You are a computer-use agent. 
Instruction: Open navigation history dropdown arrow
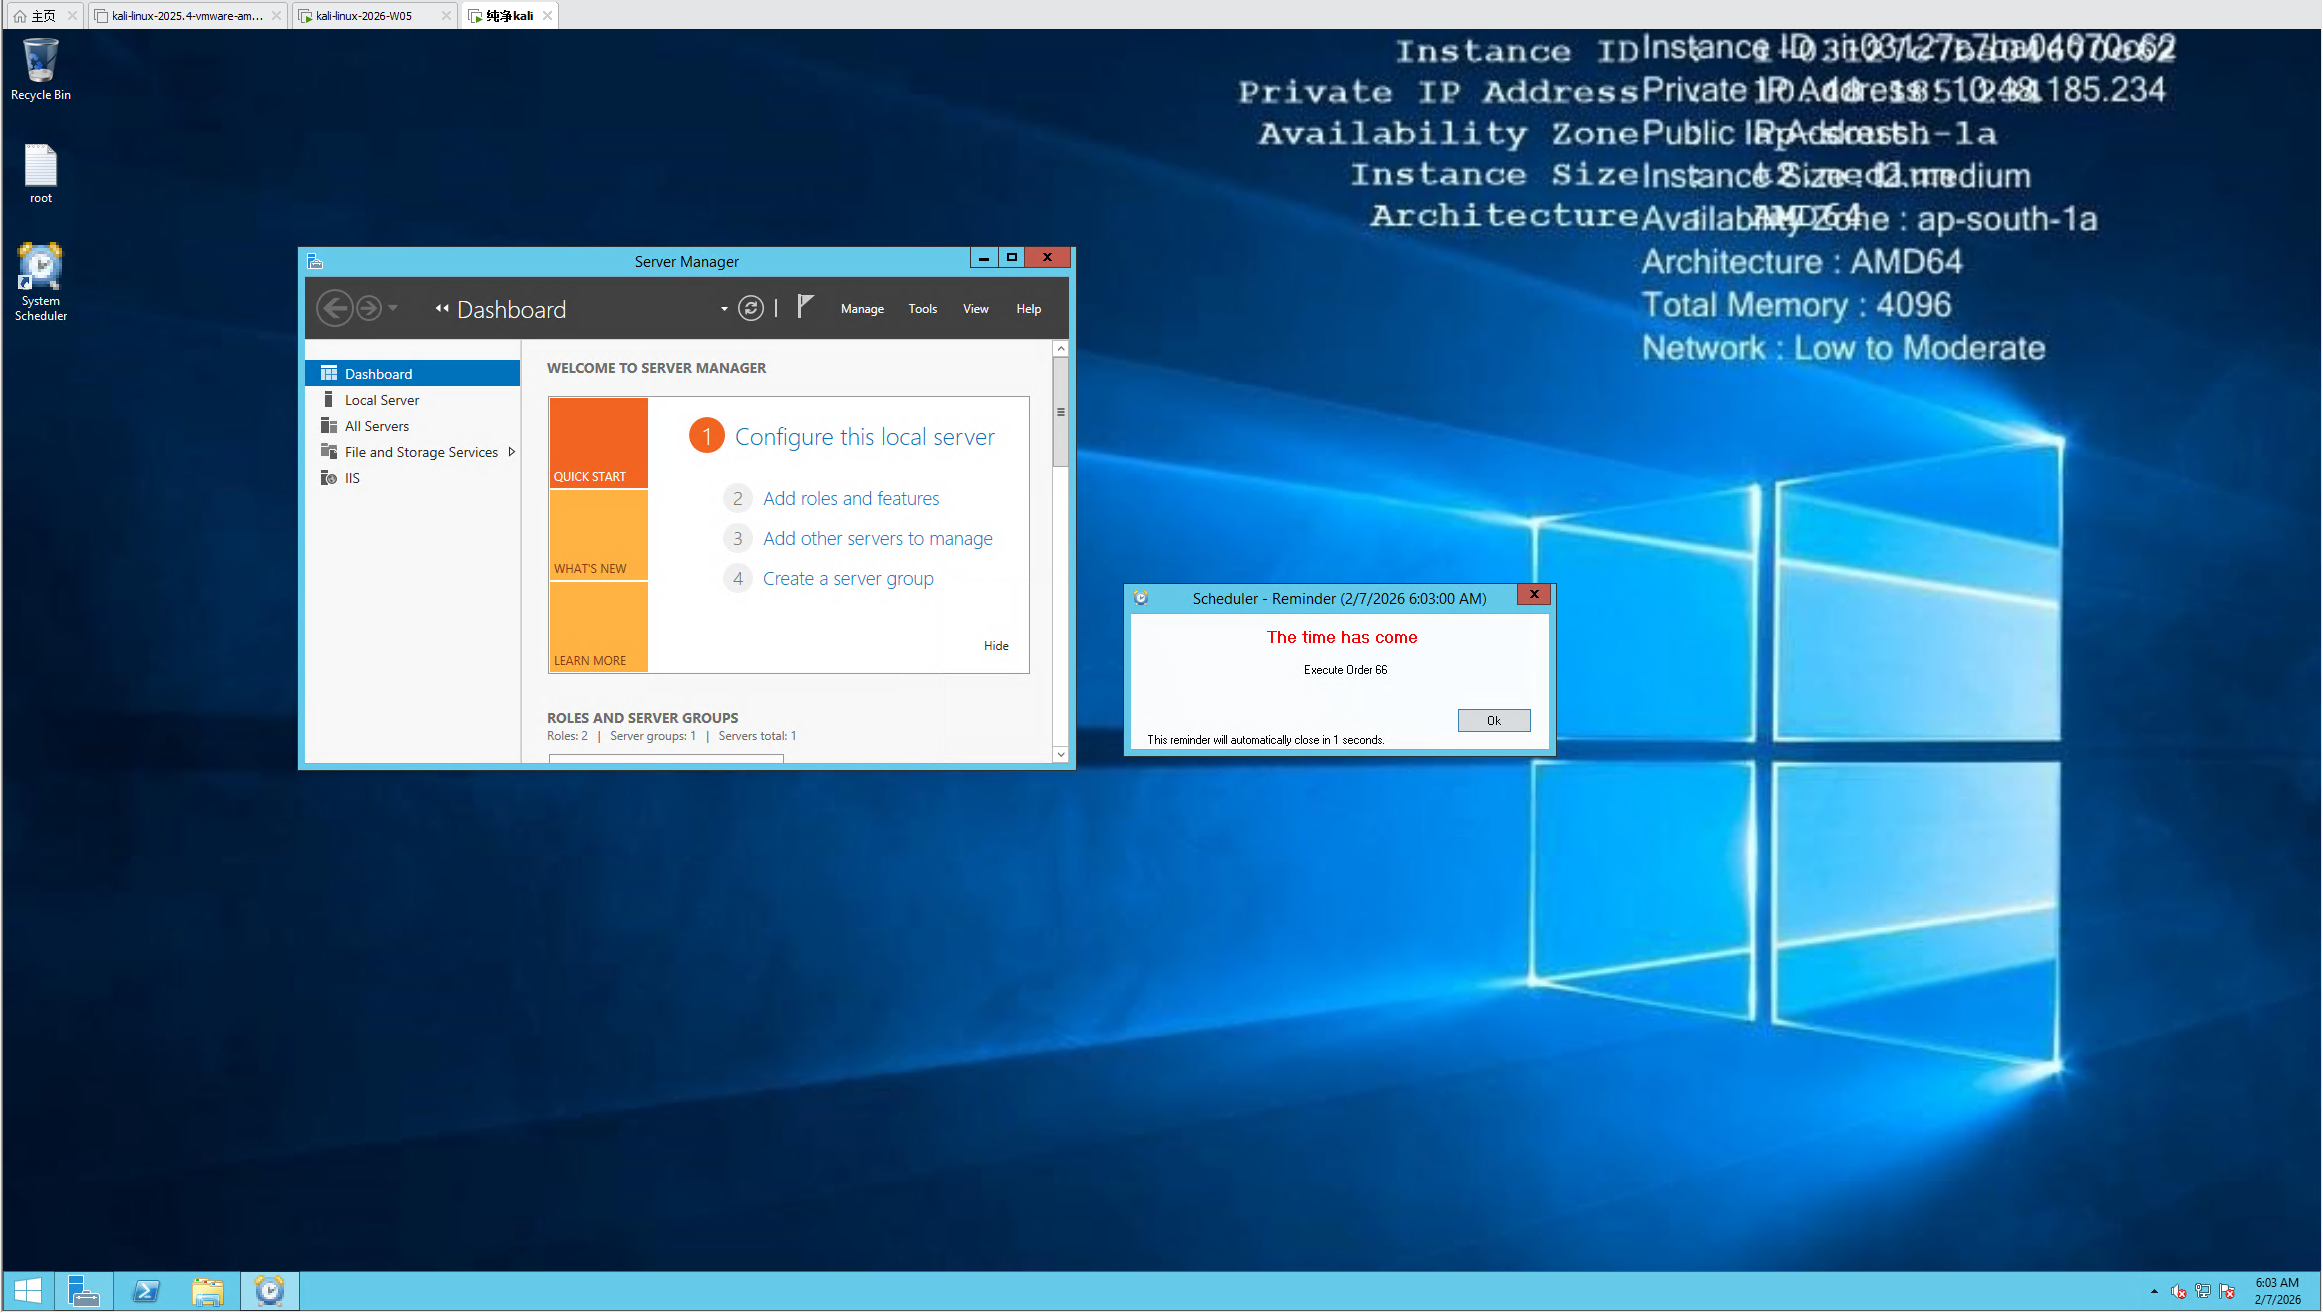click(x=393, y=308)
